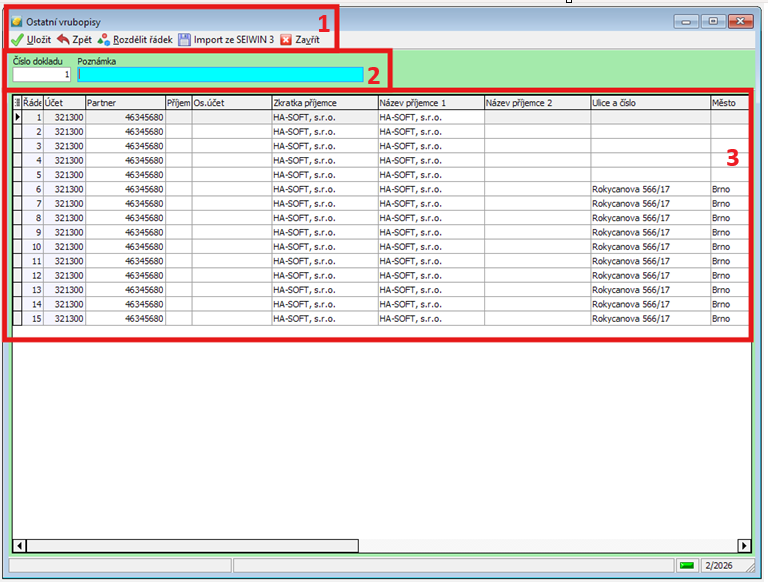Click the 2/2026 period in status bar
This screenshot has height=582, width=768.
coord(719,565)
